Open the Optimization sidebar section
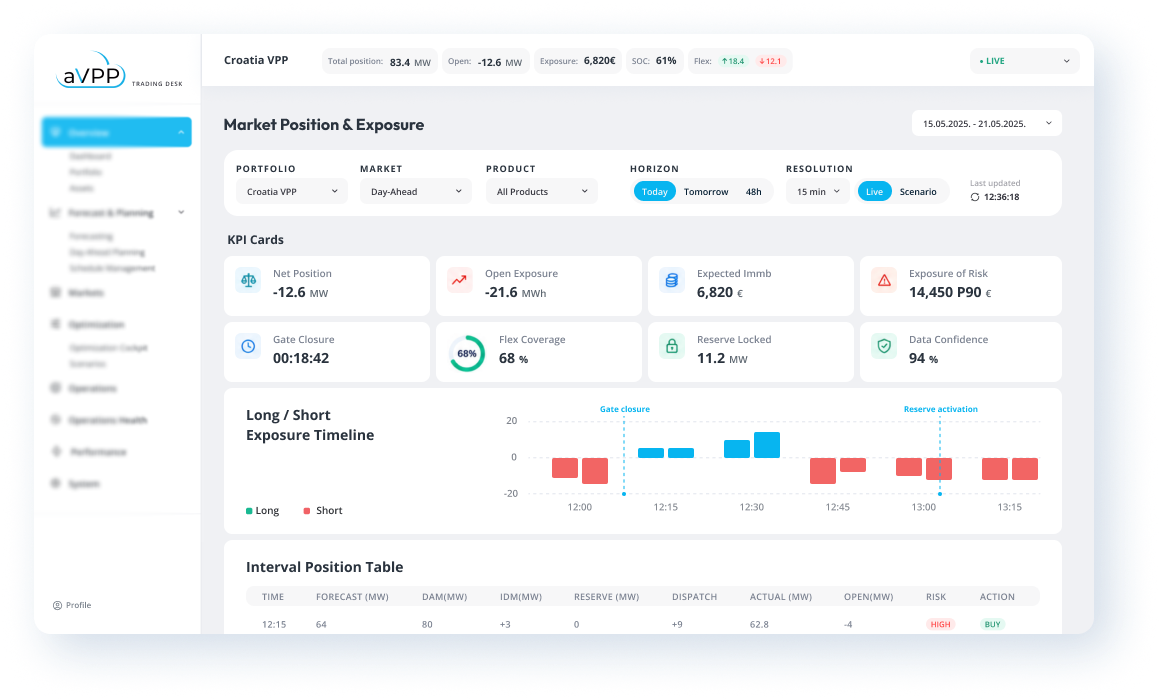The height and width of the screenshot is (700, 1160). (96, 324)
